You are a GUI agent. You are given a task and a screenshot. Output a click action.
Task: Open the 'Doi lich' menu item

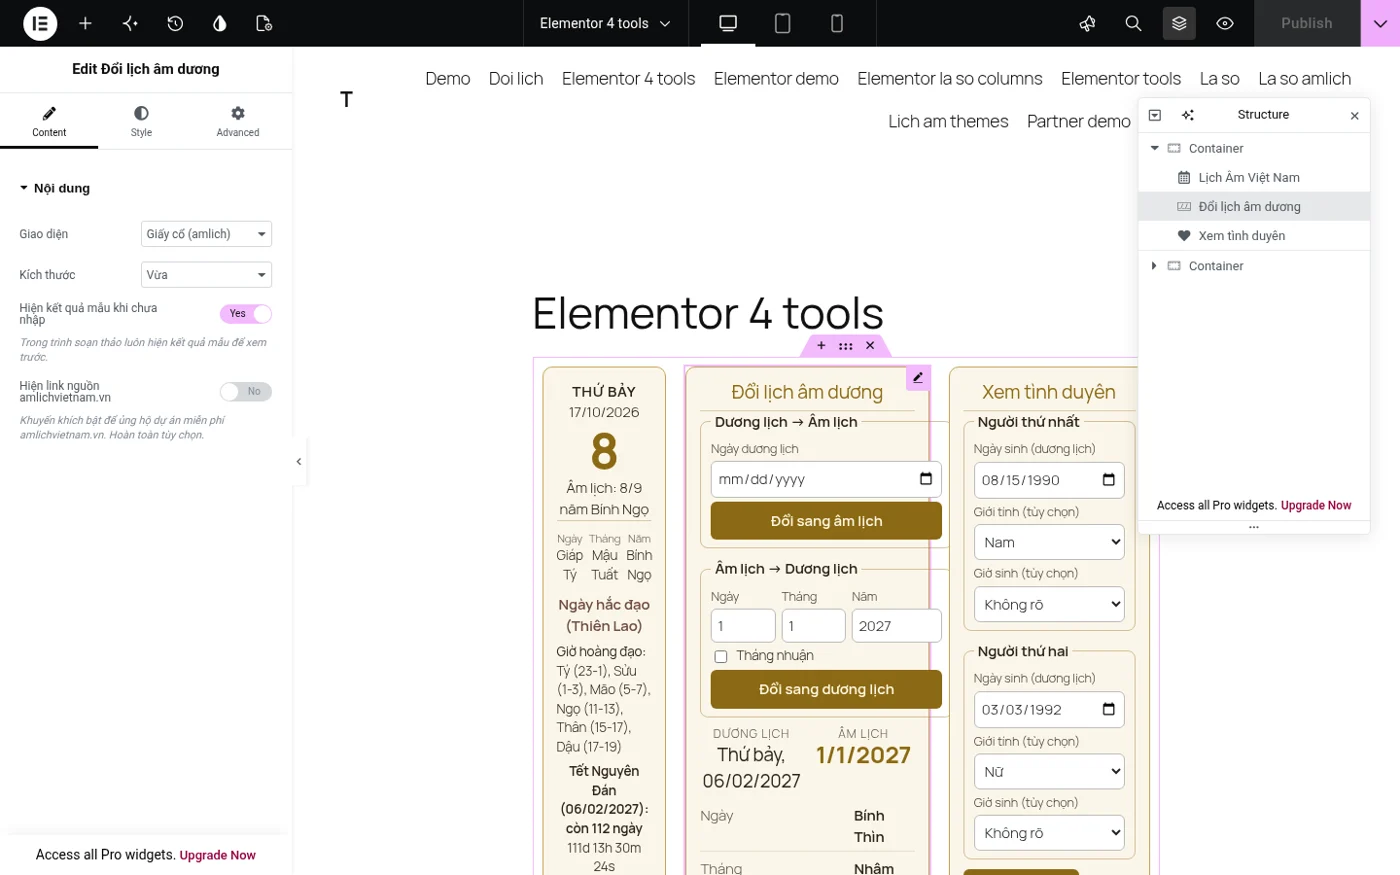(x=516, y=79)
